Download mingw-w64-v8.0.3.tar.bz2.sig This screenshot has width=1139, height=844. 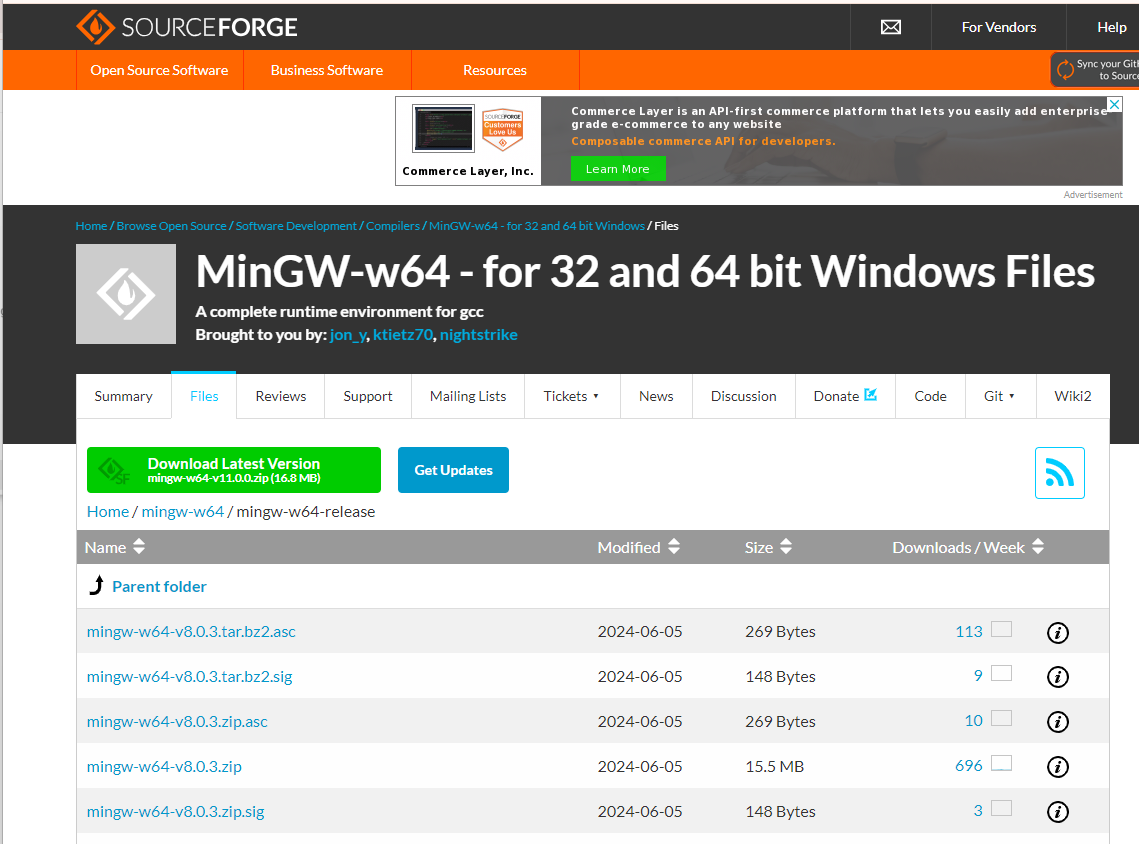pos(190,677)
